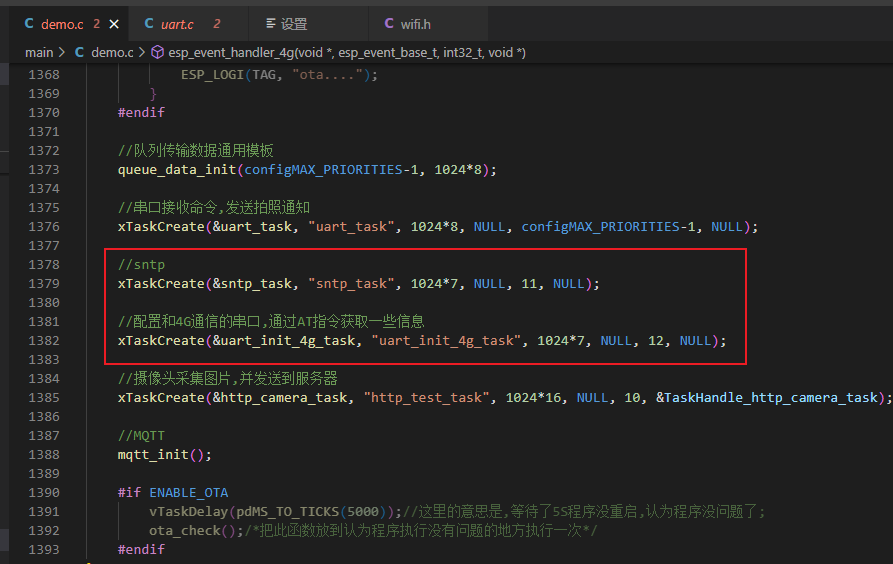Click pdMS_TO_TICKS(5000) on line 1391
The width and height of the screenshot is (893, 564).
(312, 512)
